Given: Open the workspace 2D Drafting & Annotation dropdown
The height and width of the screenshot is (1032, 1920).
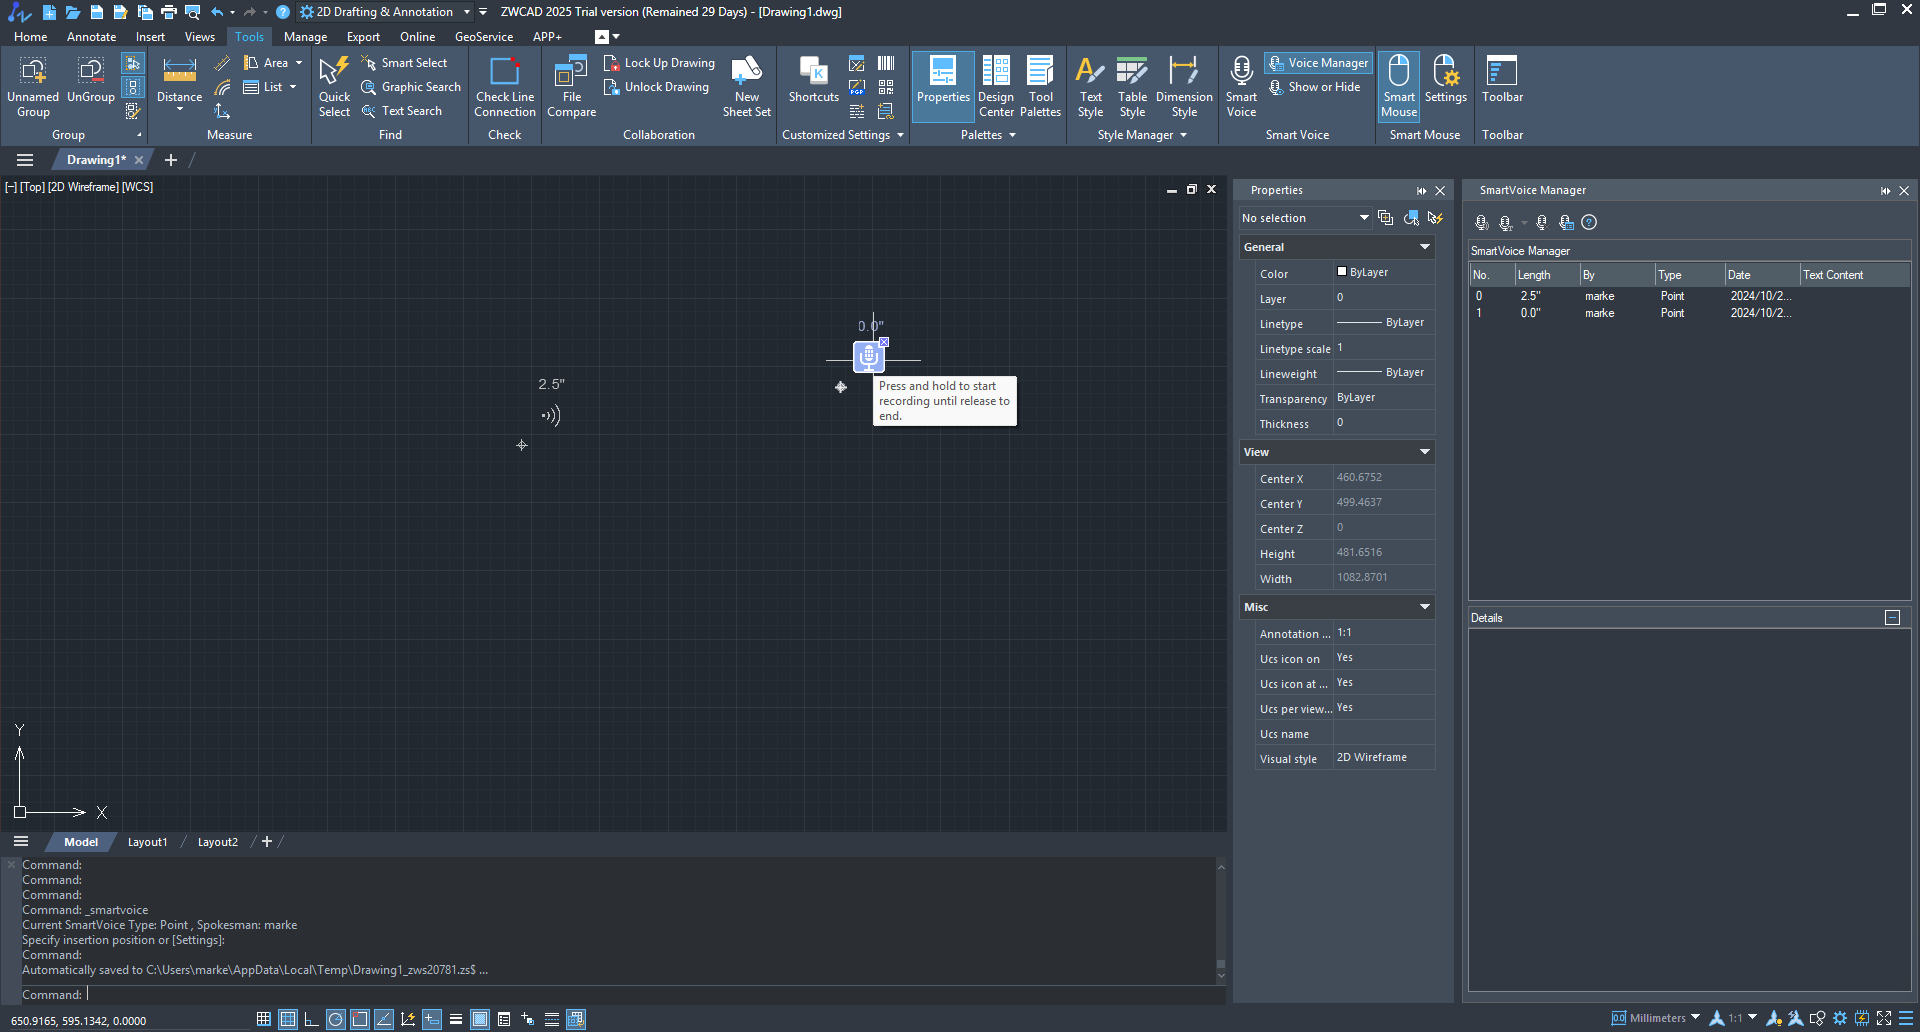Looking at the screenshot, I should [x=386, y=12].
